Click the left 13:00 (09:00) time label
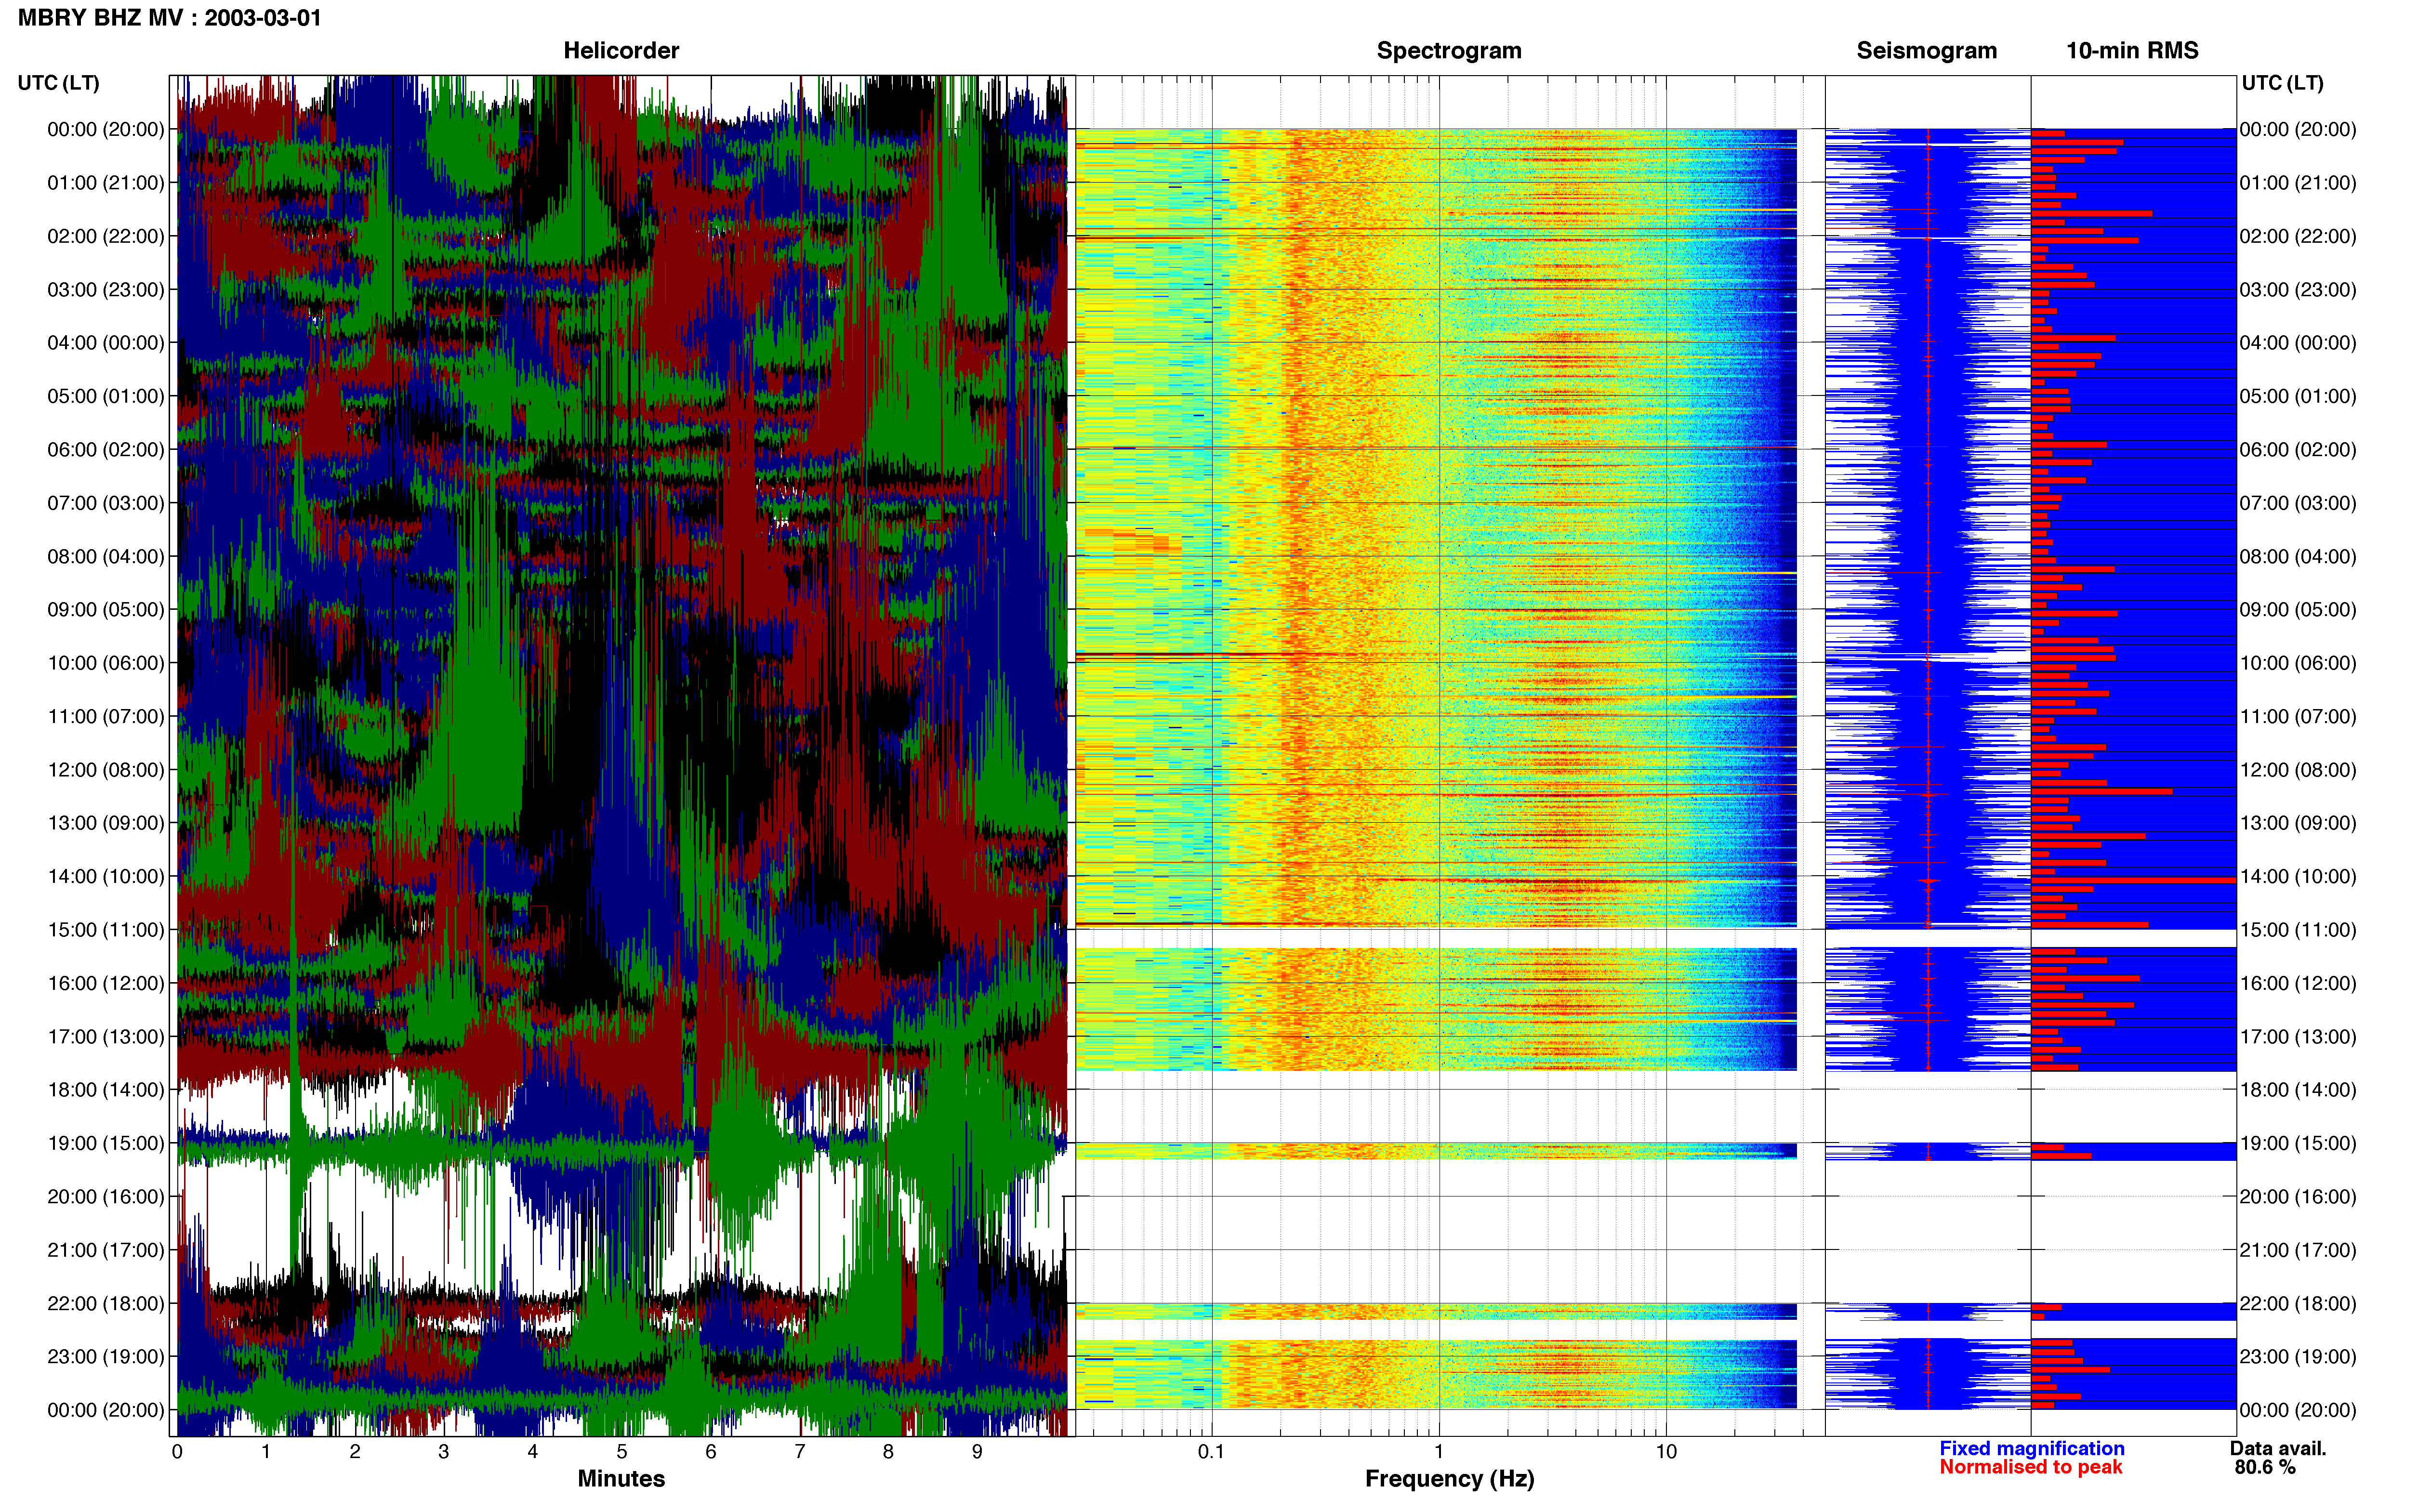 pyautogui.click(x=106, y=823)
